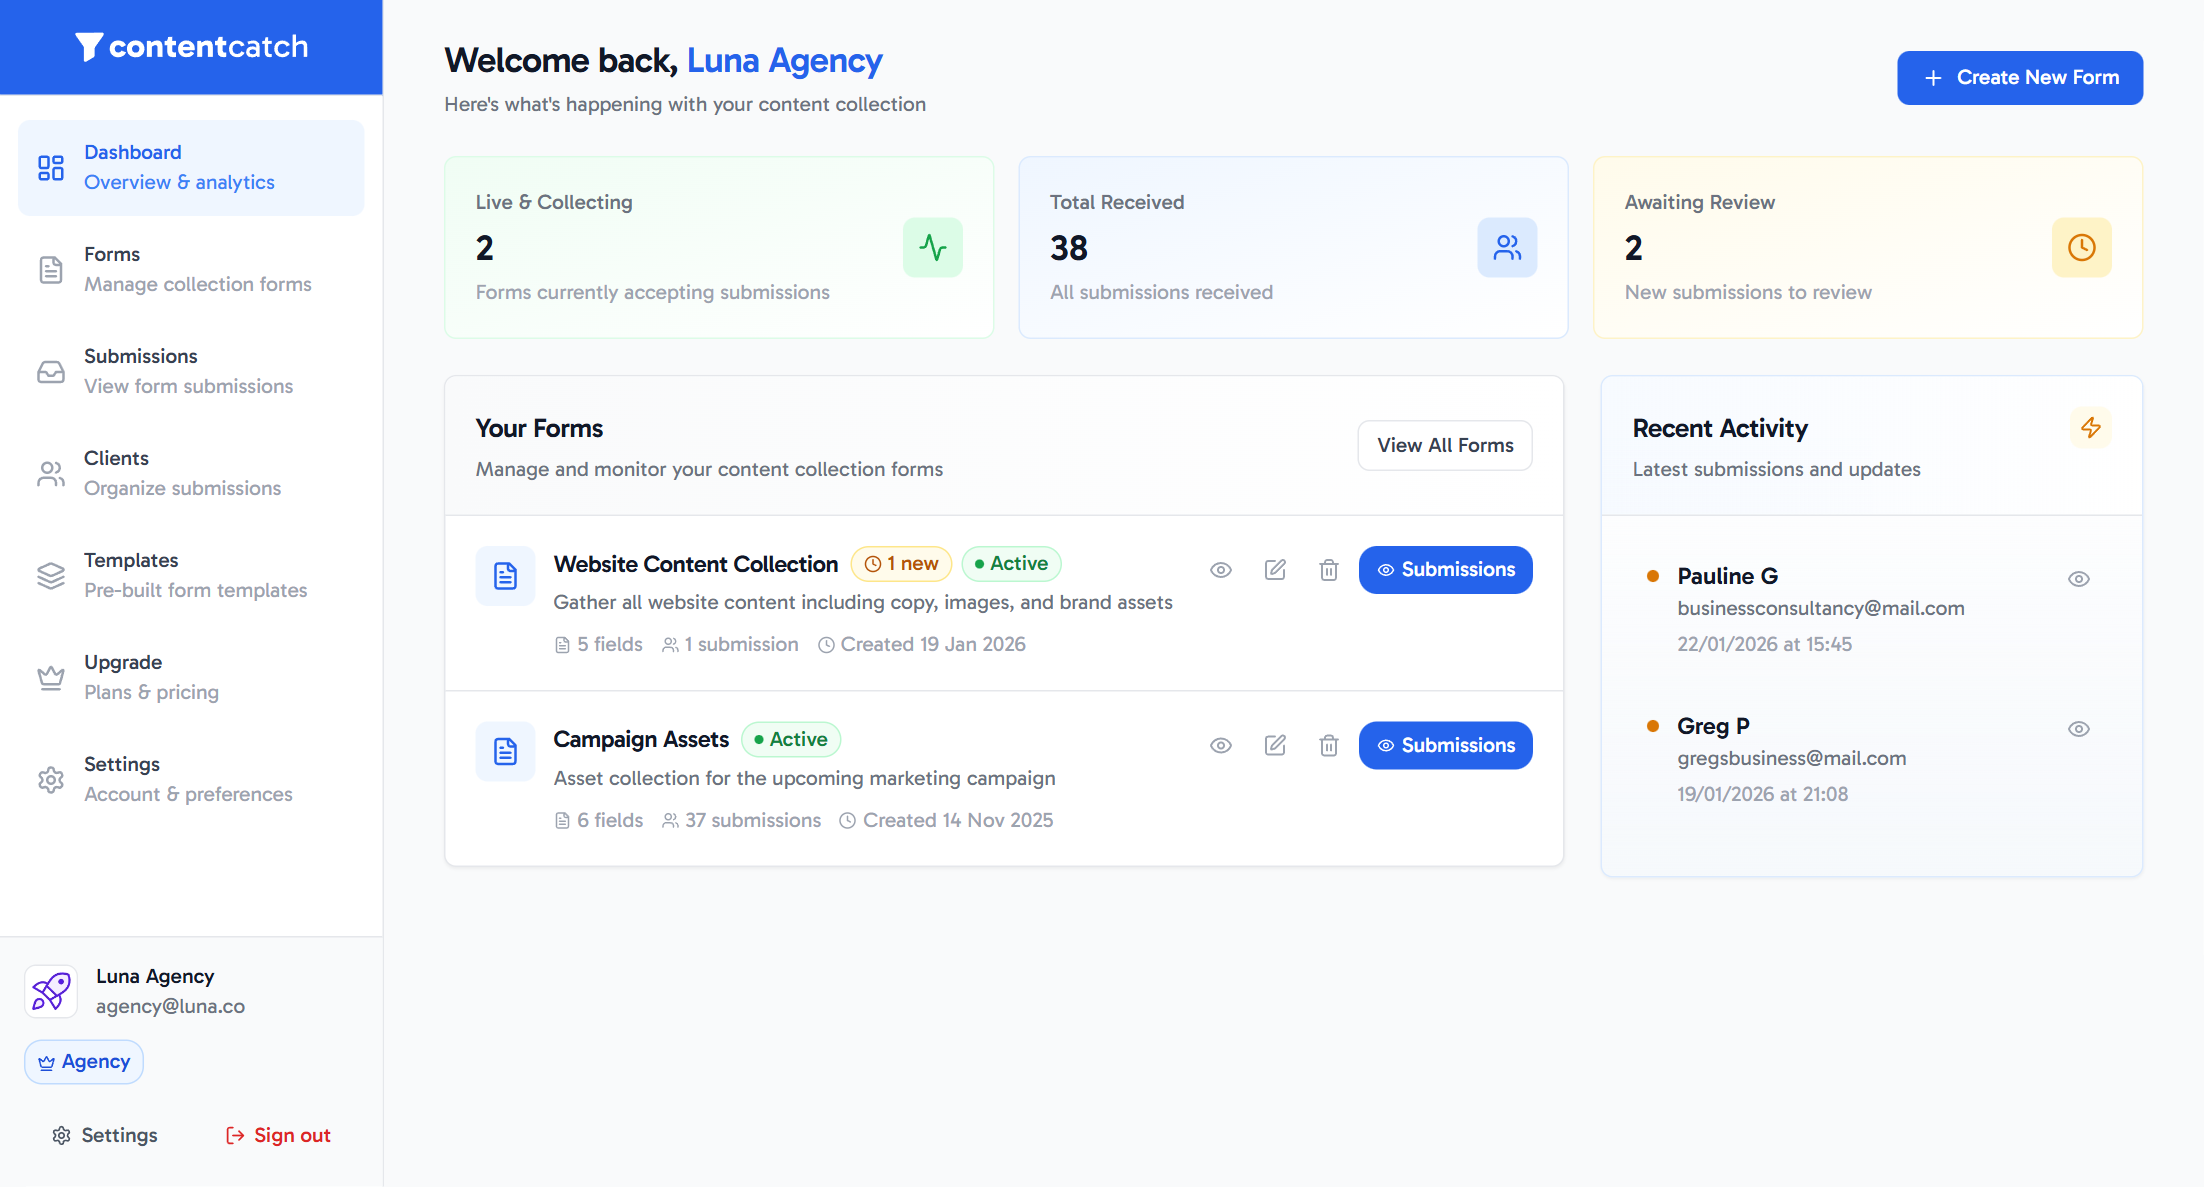Click trash icon for Campaign Assets form

point(1328,745)
